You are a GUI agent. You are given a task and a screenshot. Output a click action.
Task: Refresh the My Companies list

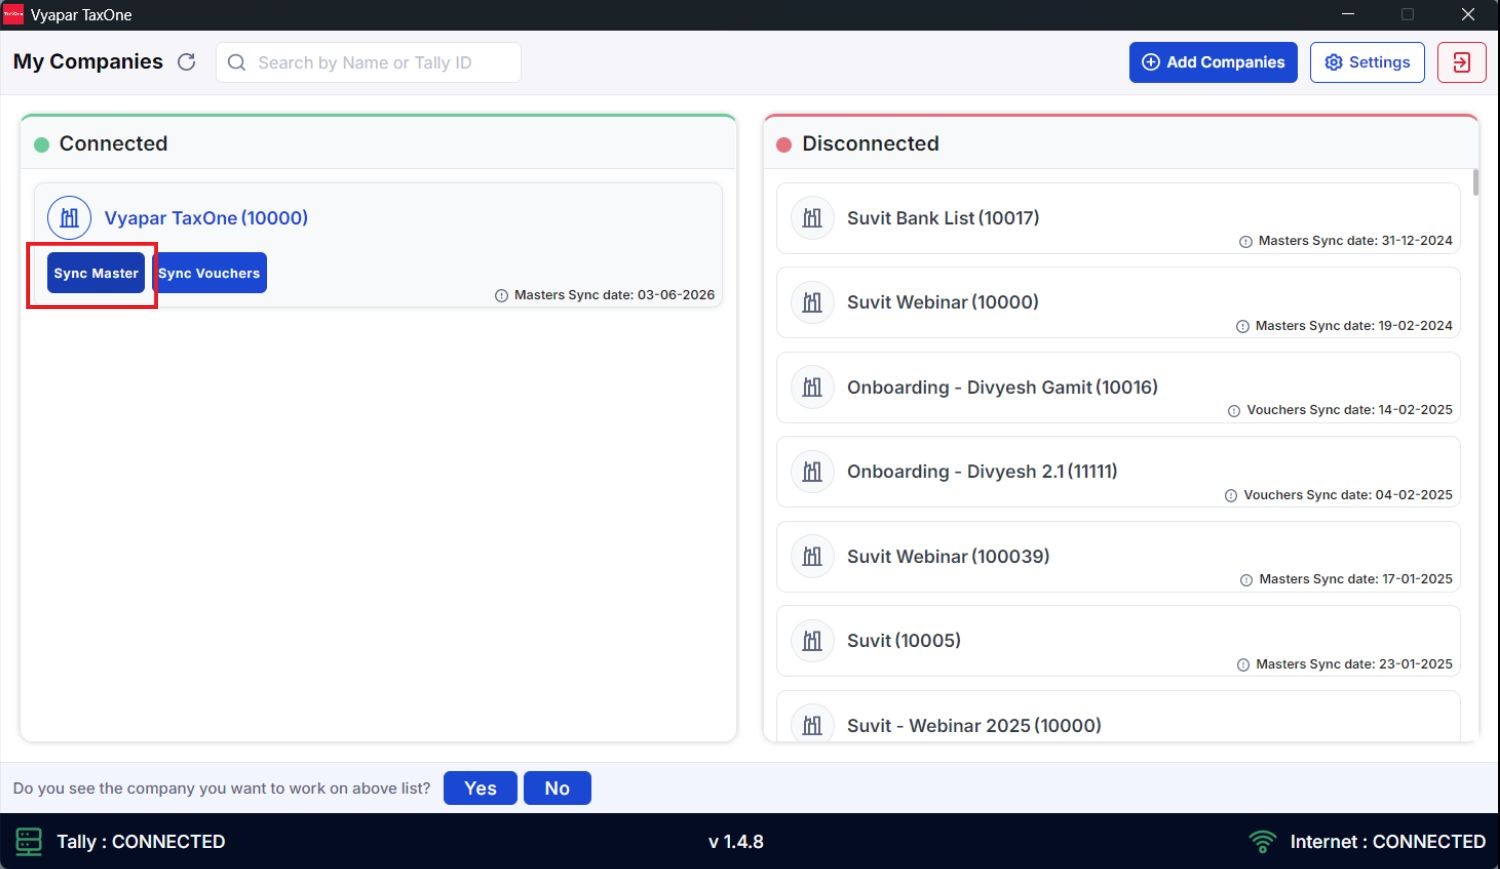pyautogui.click(x=186, y=62)
